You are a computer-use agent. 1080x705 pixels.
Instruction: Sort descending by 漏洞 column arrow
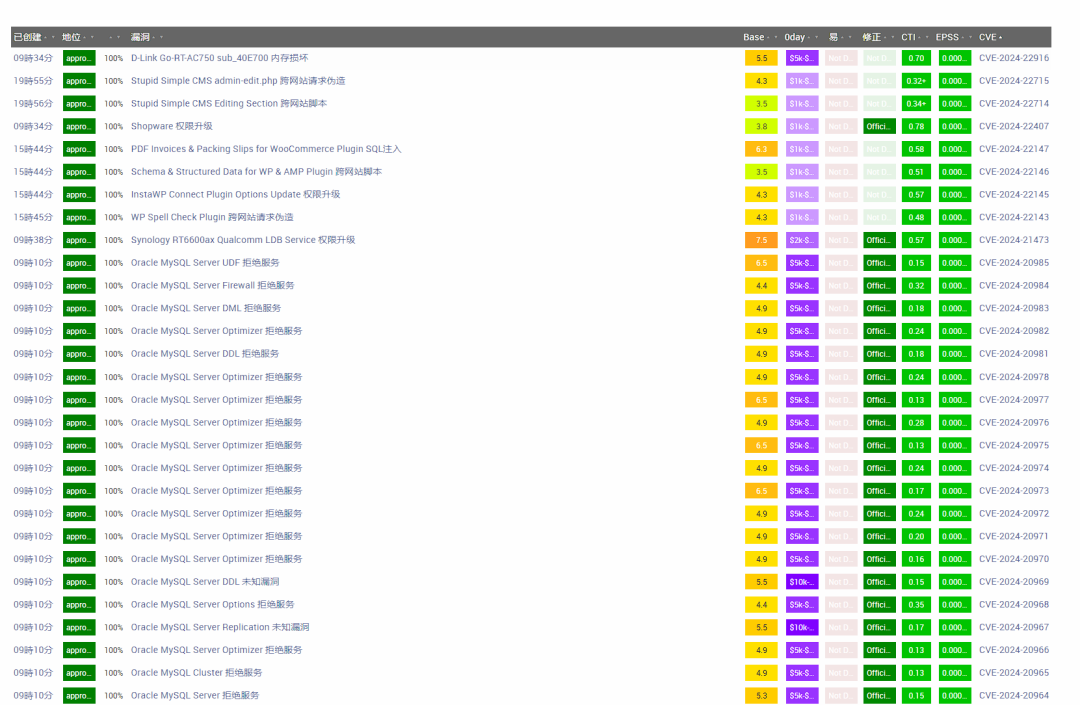pos(161,37)
